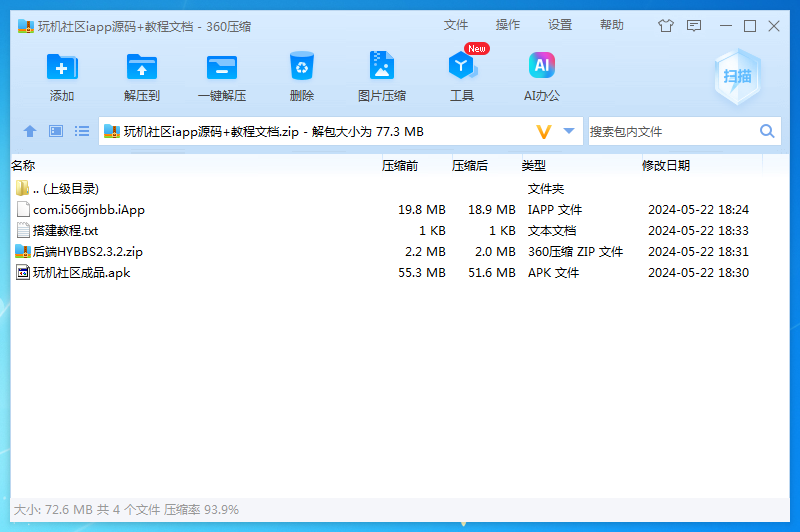This screenshot has width=800, height=532.
Task: Click the feedback message icon in title bar
Action: click(693, 26)
